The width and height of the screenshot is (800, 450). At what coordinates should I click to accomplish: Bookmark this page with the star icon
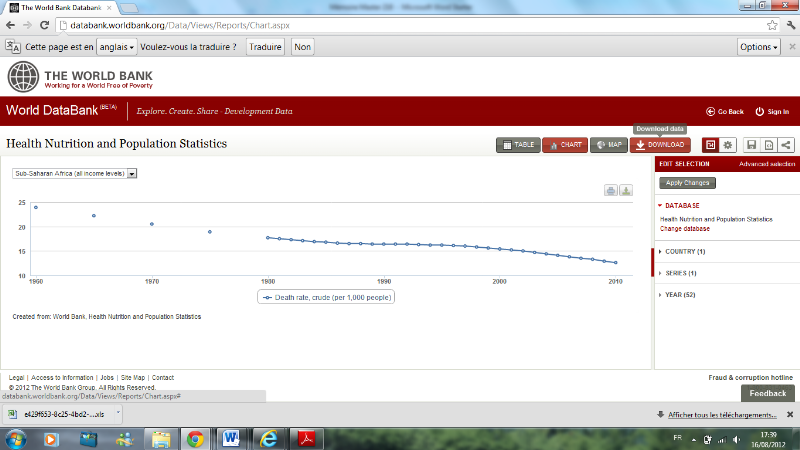click(772, 25)
